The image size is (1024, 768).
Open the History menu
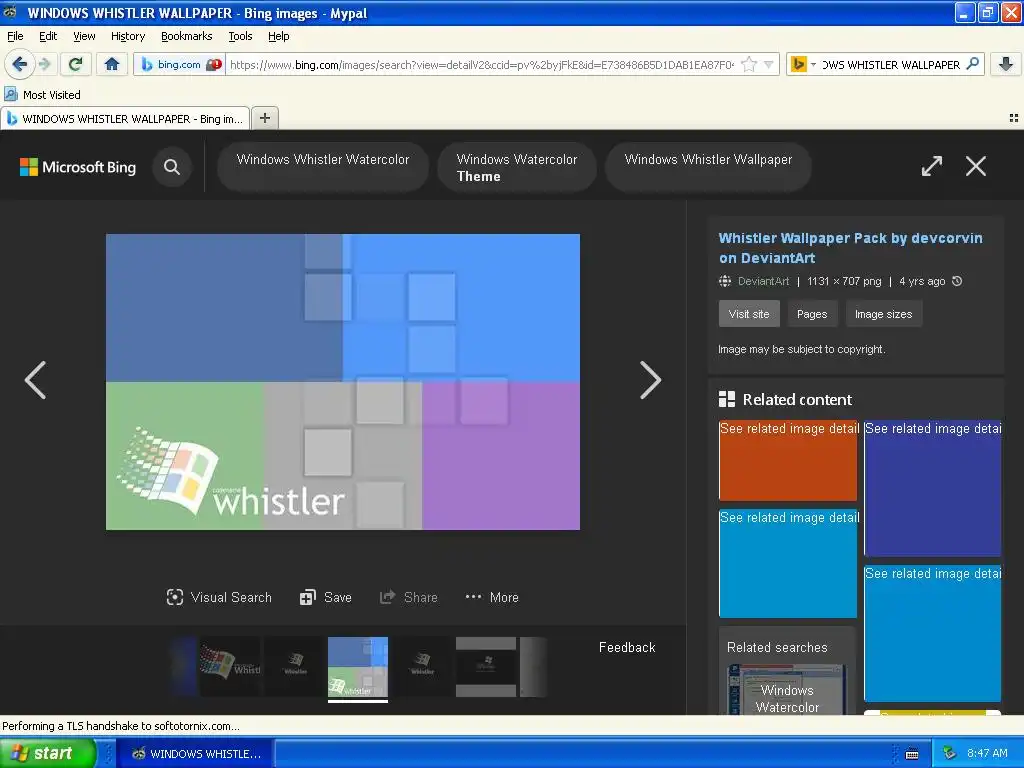pos(128,36)
